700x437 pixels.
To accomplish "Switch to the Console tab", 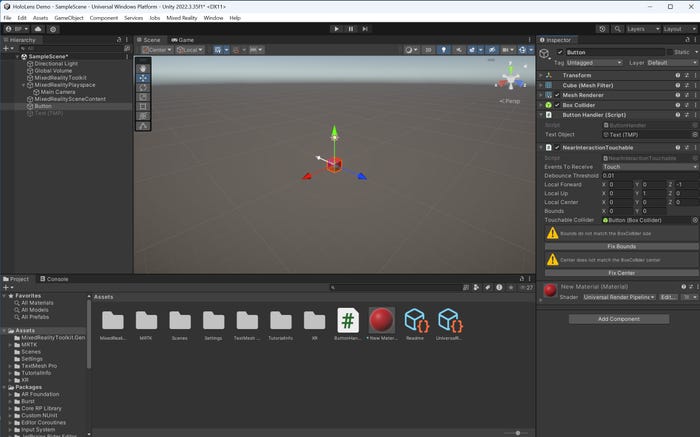I will (54, 279).
